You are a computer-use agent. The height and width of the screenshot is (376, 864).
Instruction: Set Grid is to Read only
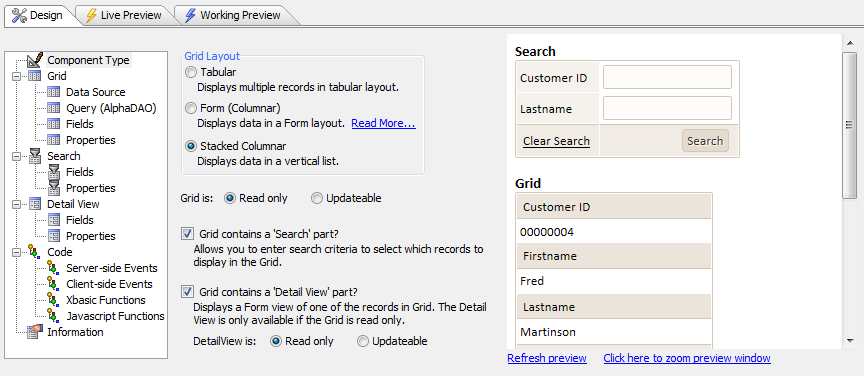point(230,198)
